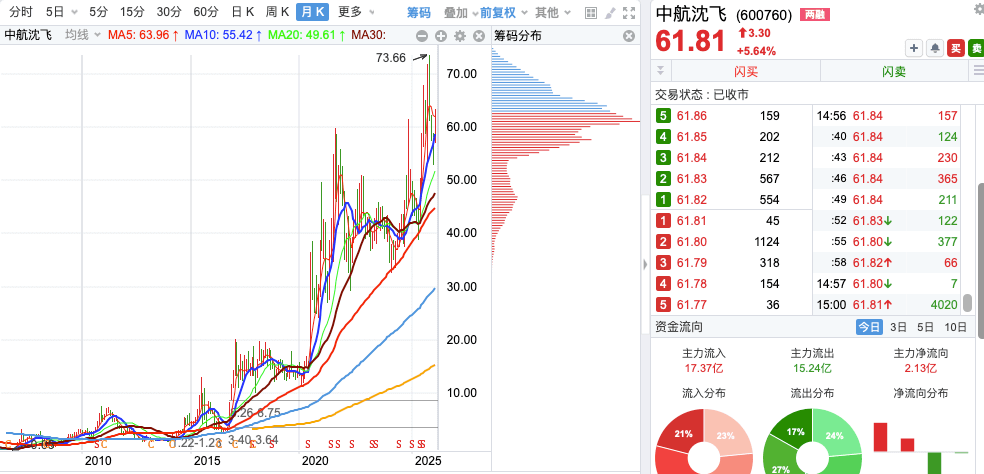This screenshot has width=984, height=474.
Task: Click the 15:00 trade row with 4020
Action: pos(887,305)
